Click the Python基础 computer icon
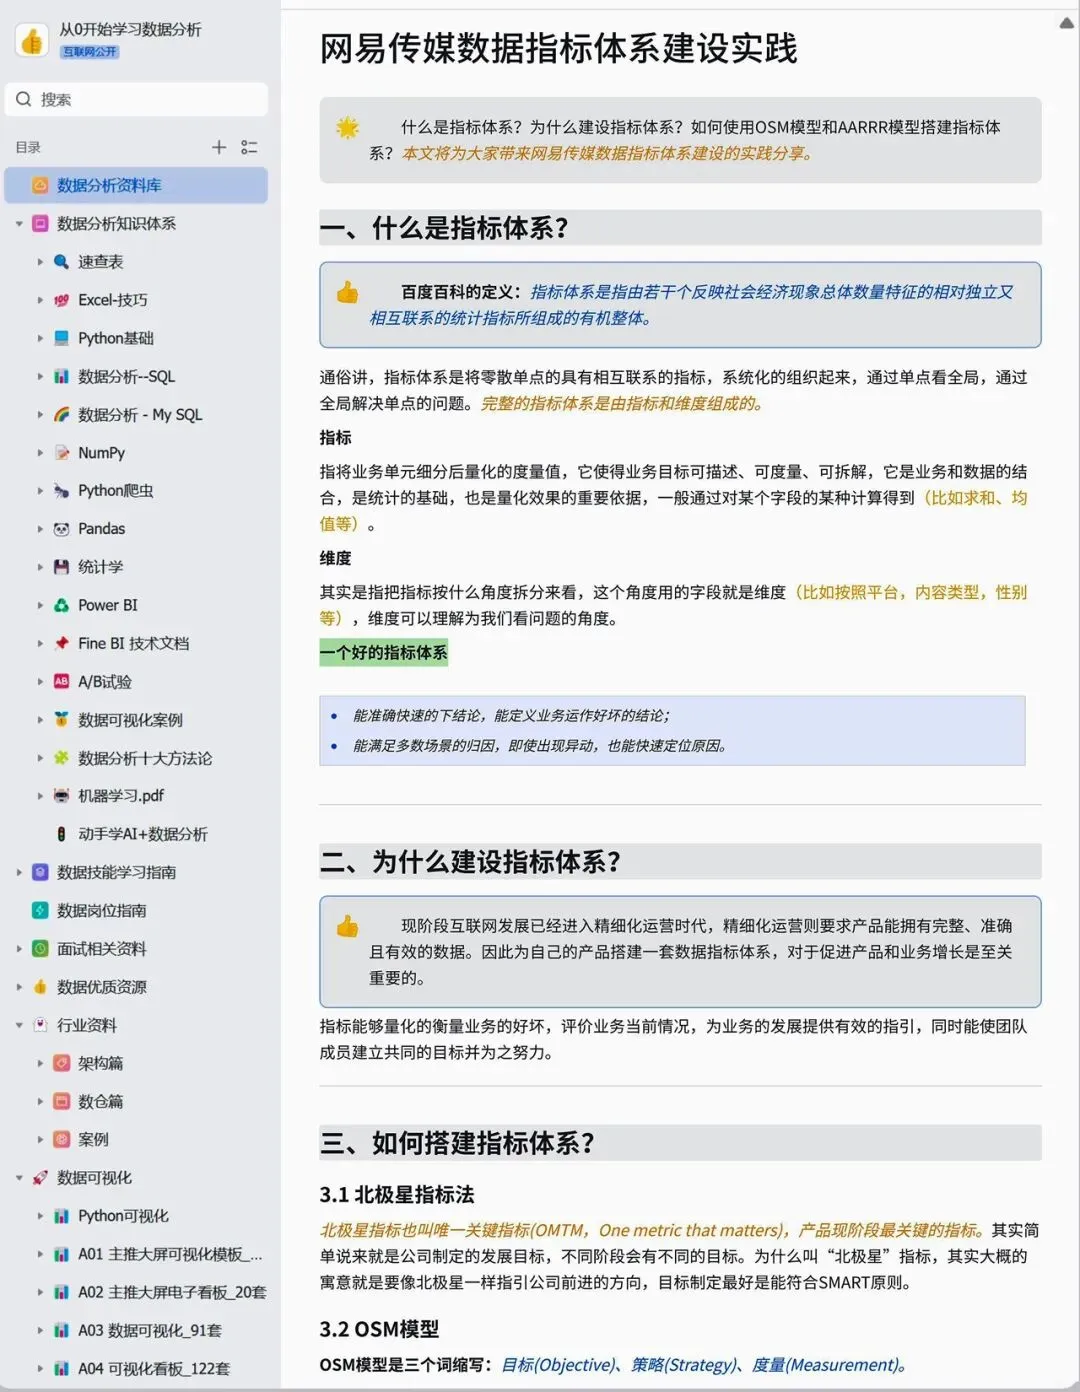 coord(61,338)
